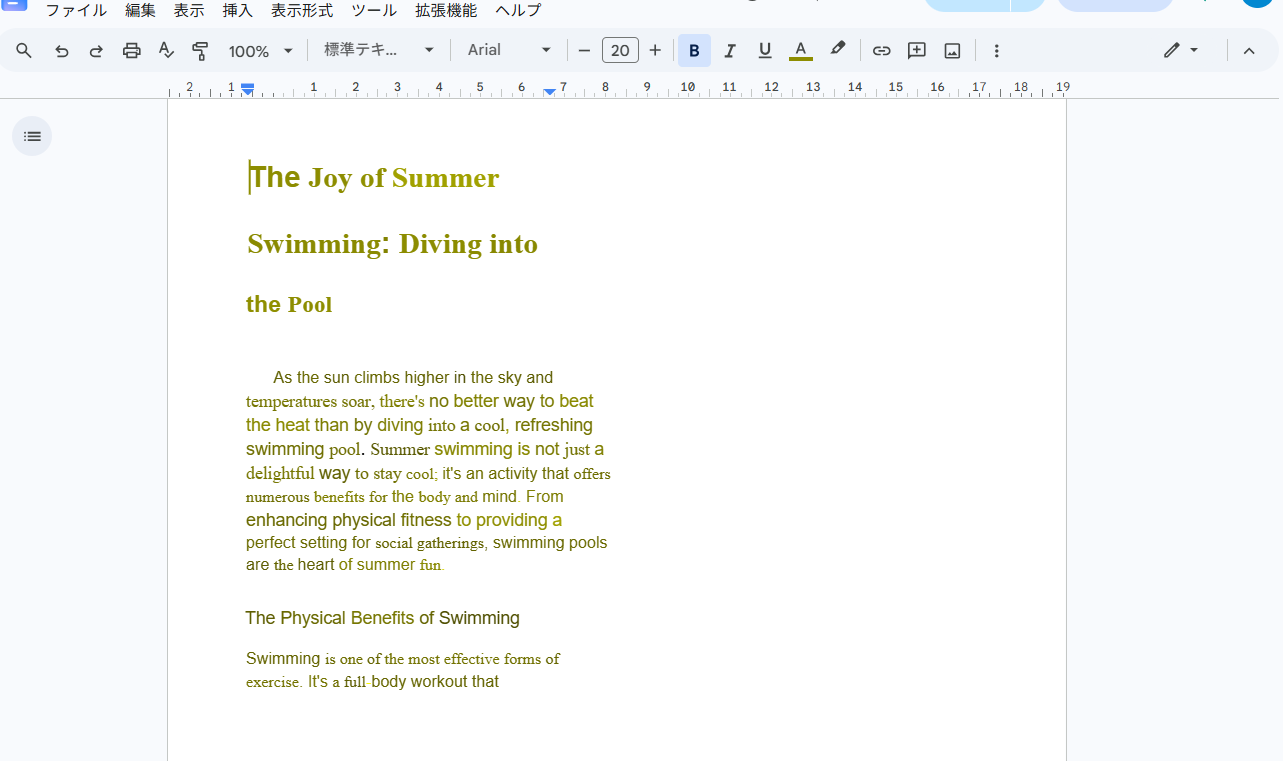Viewport: 1283px width, 761px height.
Task: Run spelling and grammar check
Action: point(166,51)
